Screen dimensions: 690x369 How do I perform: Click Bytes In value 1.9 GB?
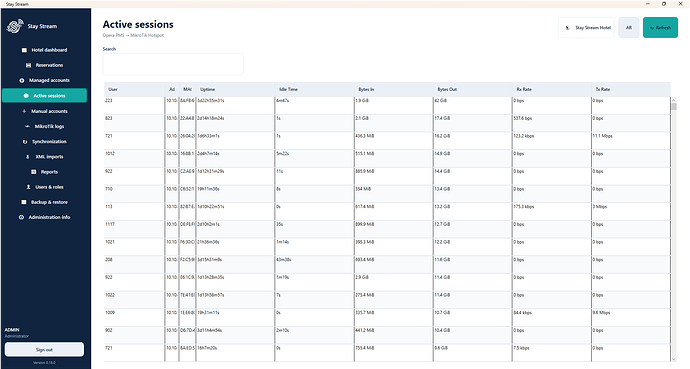[362, 101]
